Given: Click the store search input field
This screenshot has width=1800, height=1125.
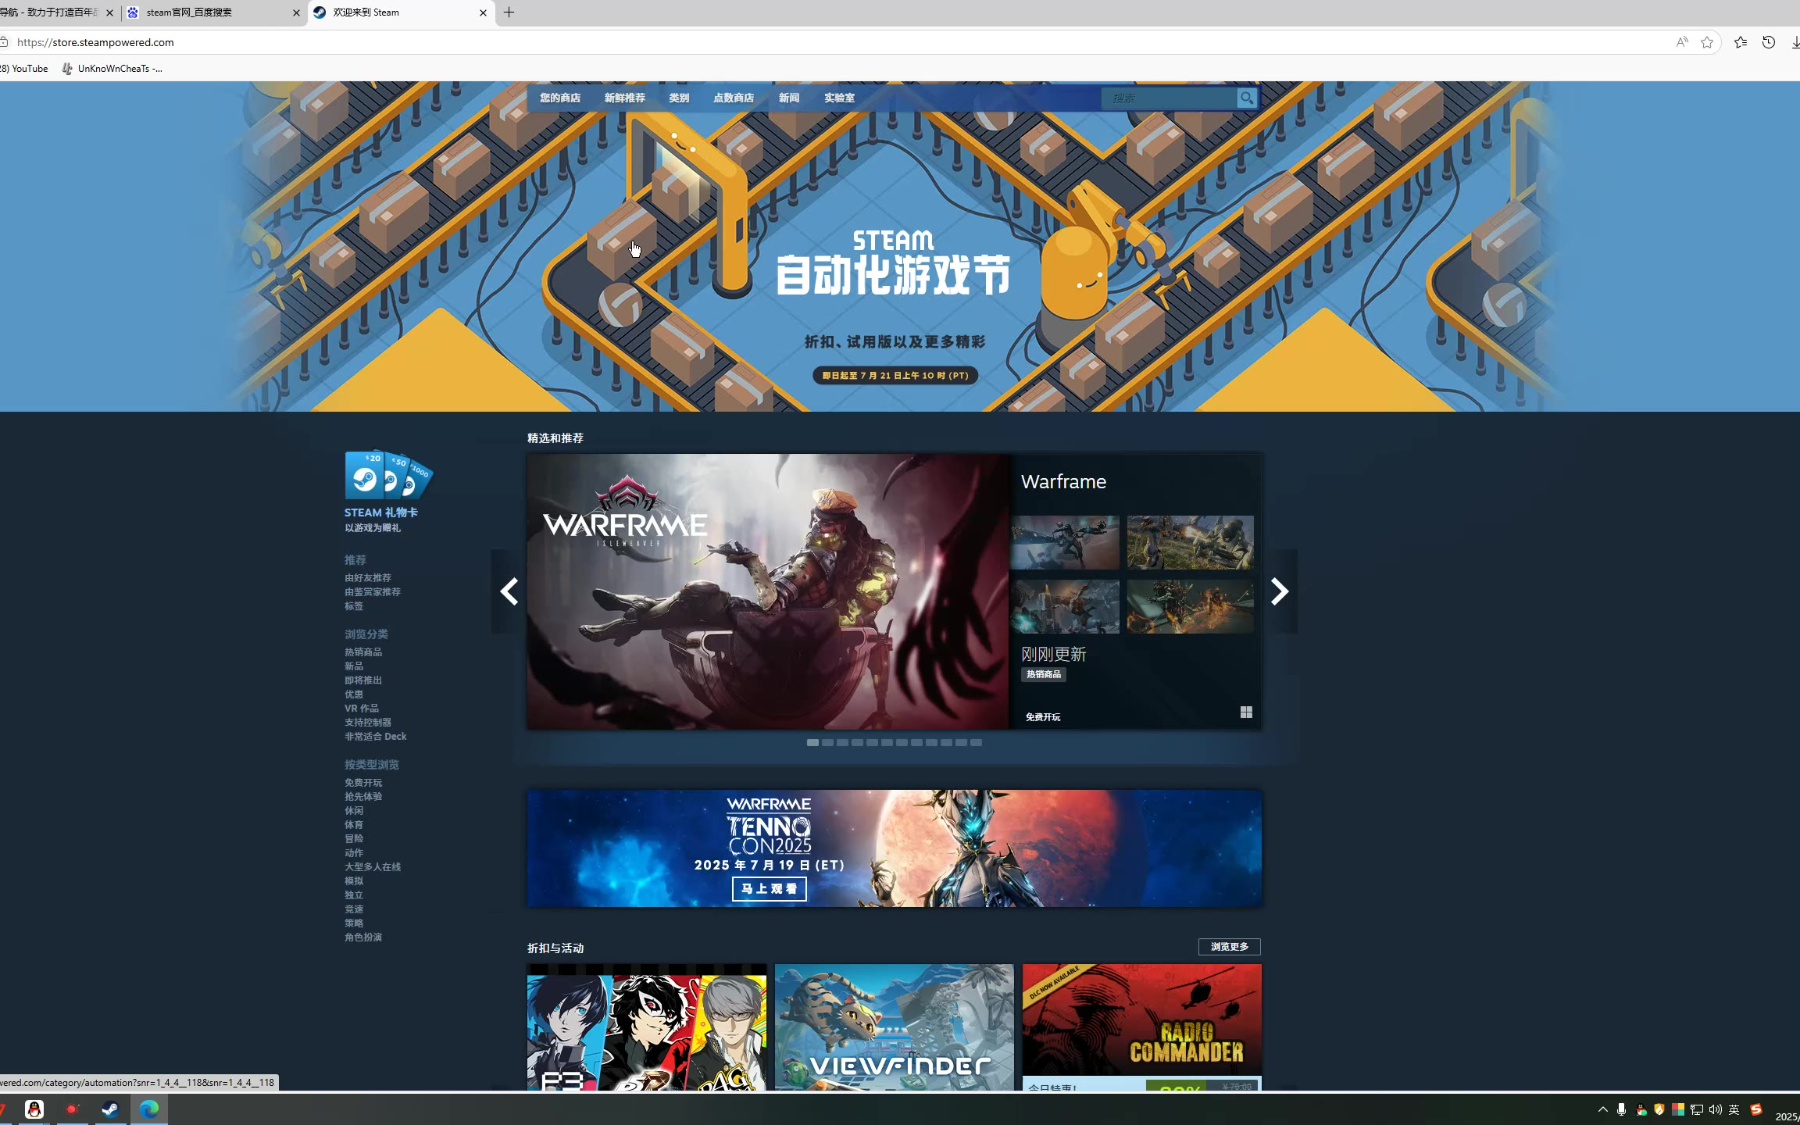Looking at the screenshot, I should pyautogui.click(x=1169, y=98).
